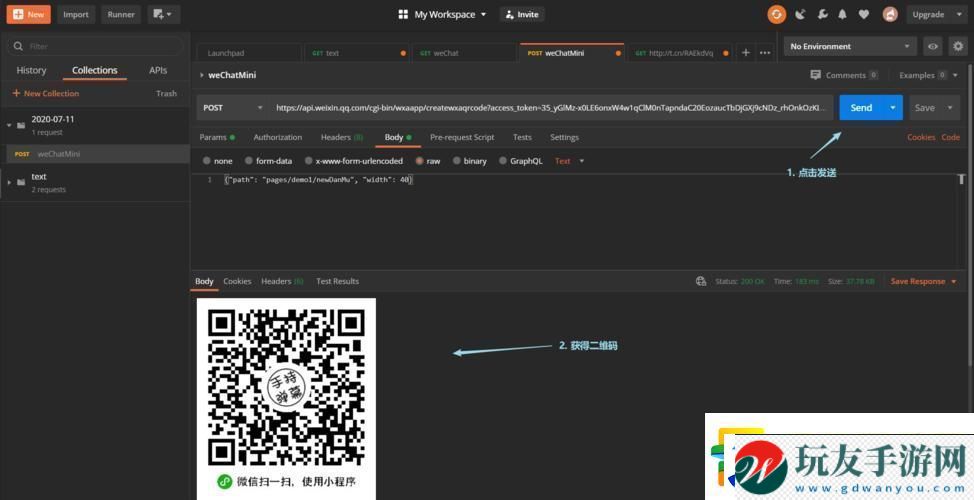Viewport: 974px width, 500px height.
Task: Open the capture requests satellite icon
Action: (x=800, y=14)
